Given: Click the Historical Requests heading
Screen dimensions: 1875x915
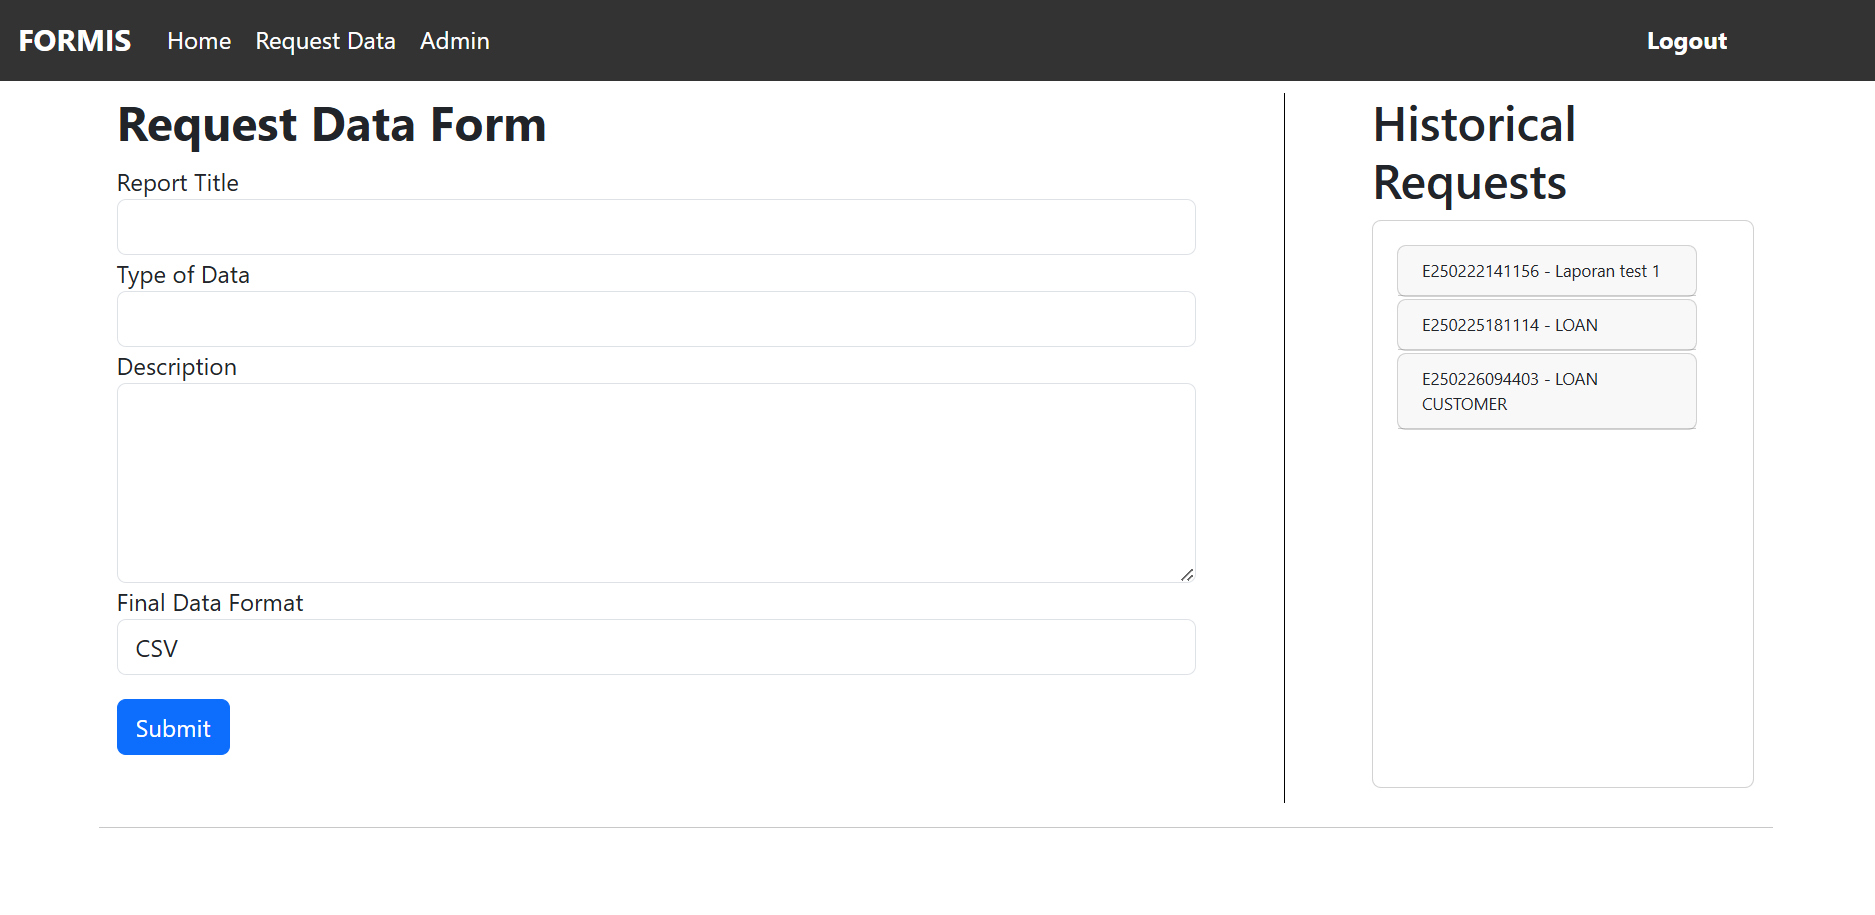Looking at the screenshot, I should click(1474, 153).
